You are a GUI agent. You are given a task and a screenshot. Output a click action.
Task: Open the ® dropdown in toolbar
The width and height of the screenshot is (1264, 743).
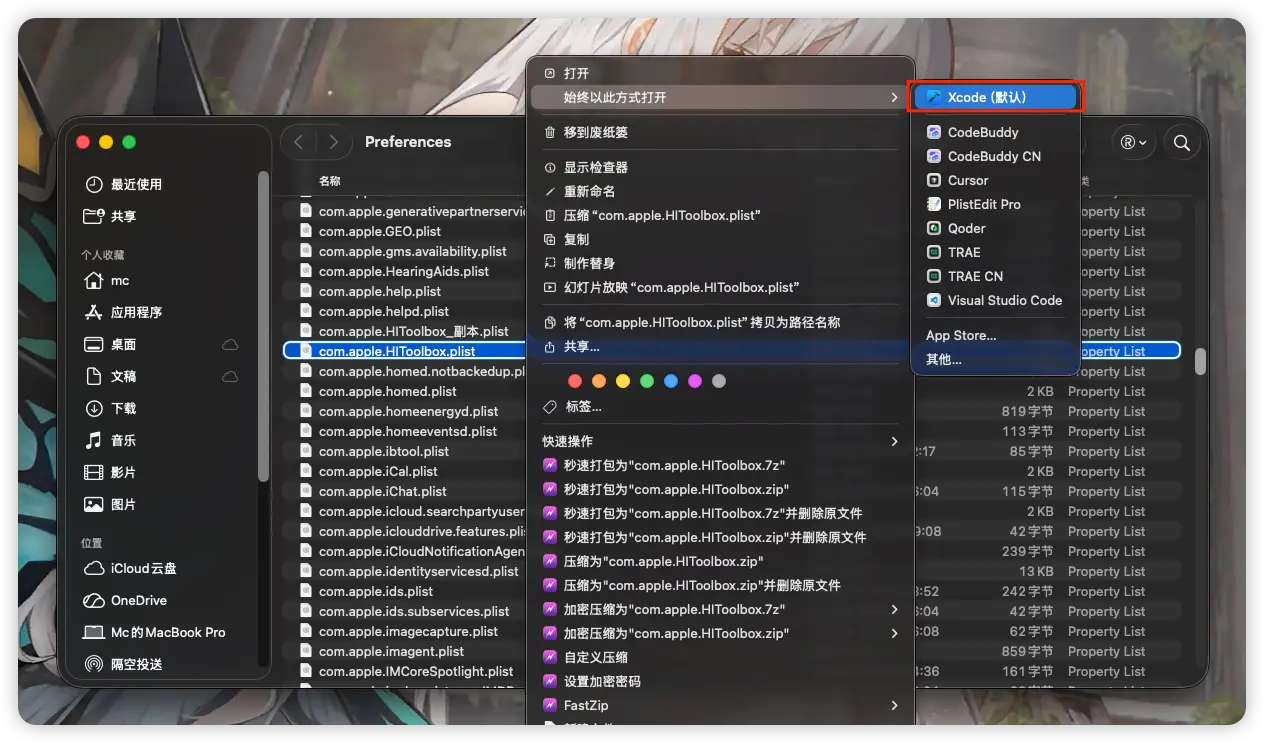1133,143
